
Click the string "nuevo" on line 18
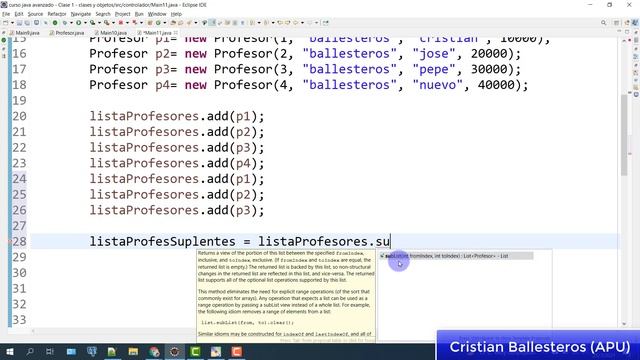(x=438, y=85)
